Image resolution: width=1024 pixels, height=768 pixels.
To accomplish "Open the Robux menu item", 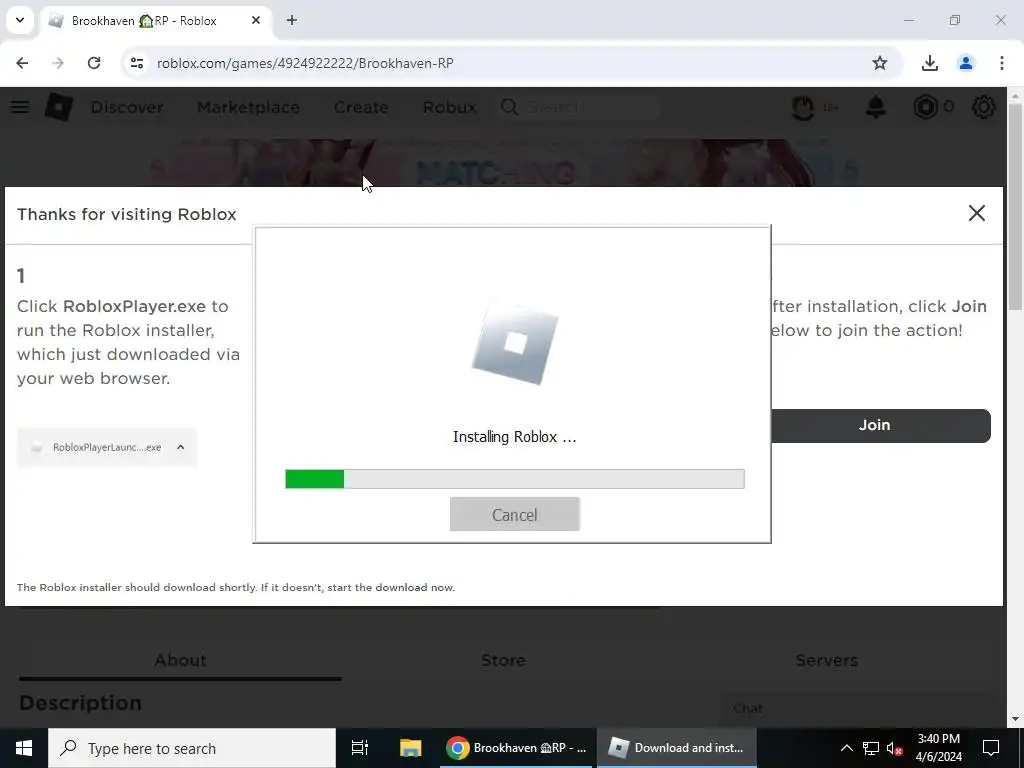I will [x=449, y=107].
